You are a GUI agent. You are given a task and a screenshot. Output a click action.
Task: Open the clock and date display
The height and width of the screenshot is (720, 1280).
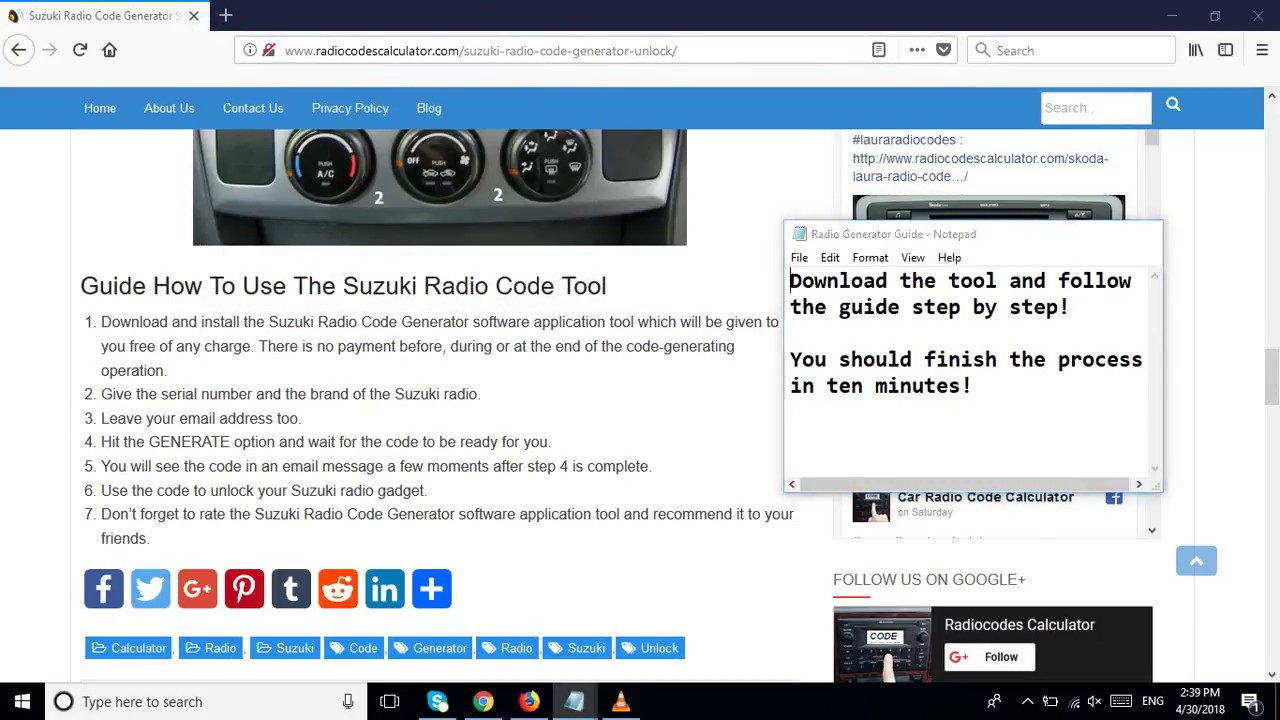1199,702
